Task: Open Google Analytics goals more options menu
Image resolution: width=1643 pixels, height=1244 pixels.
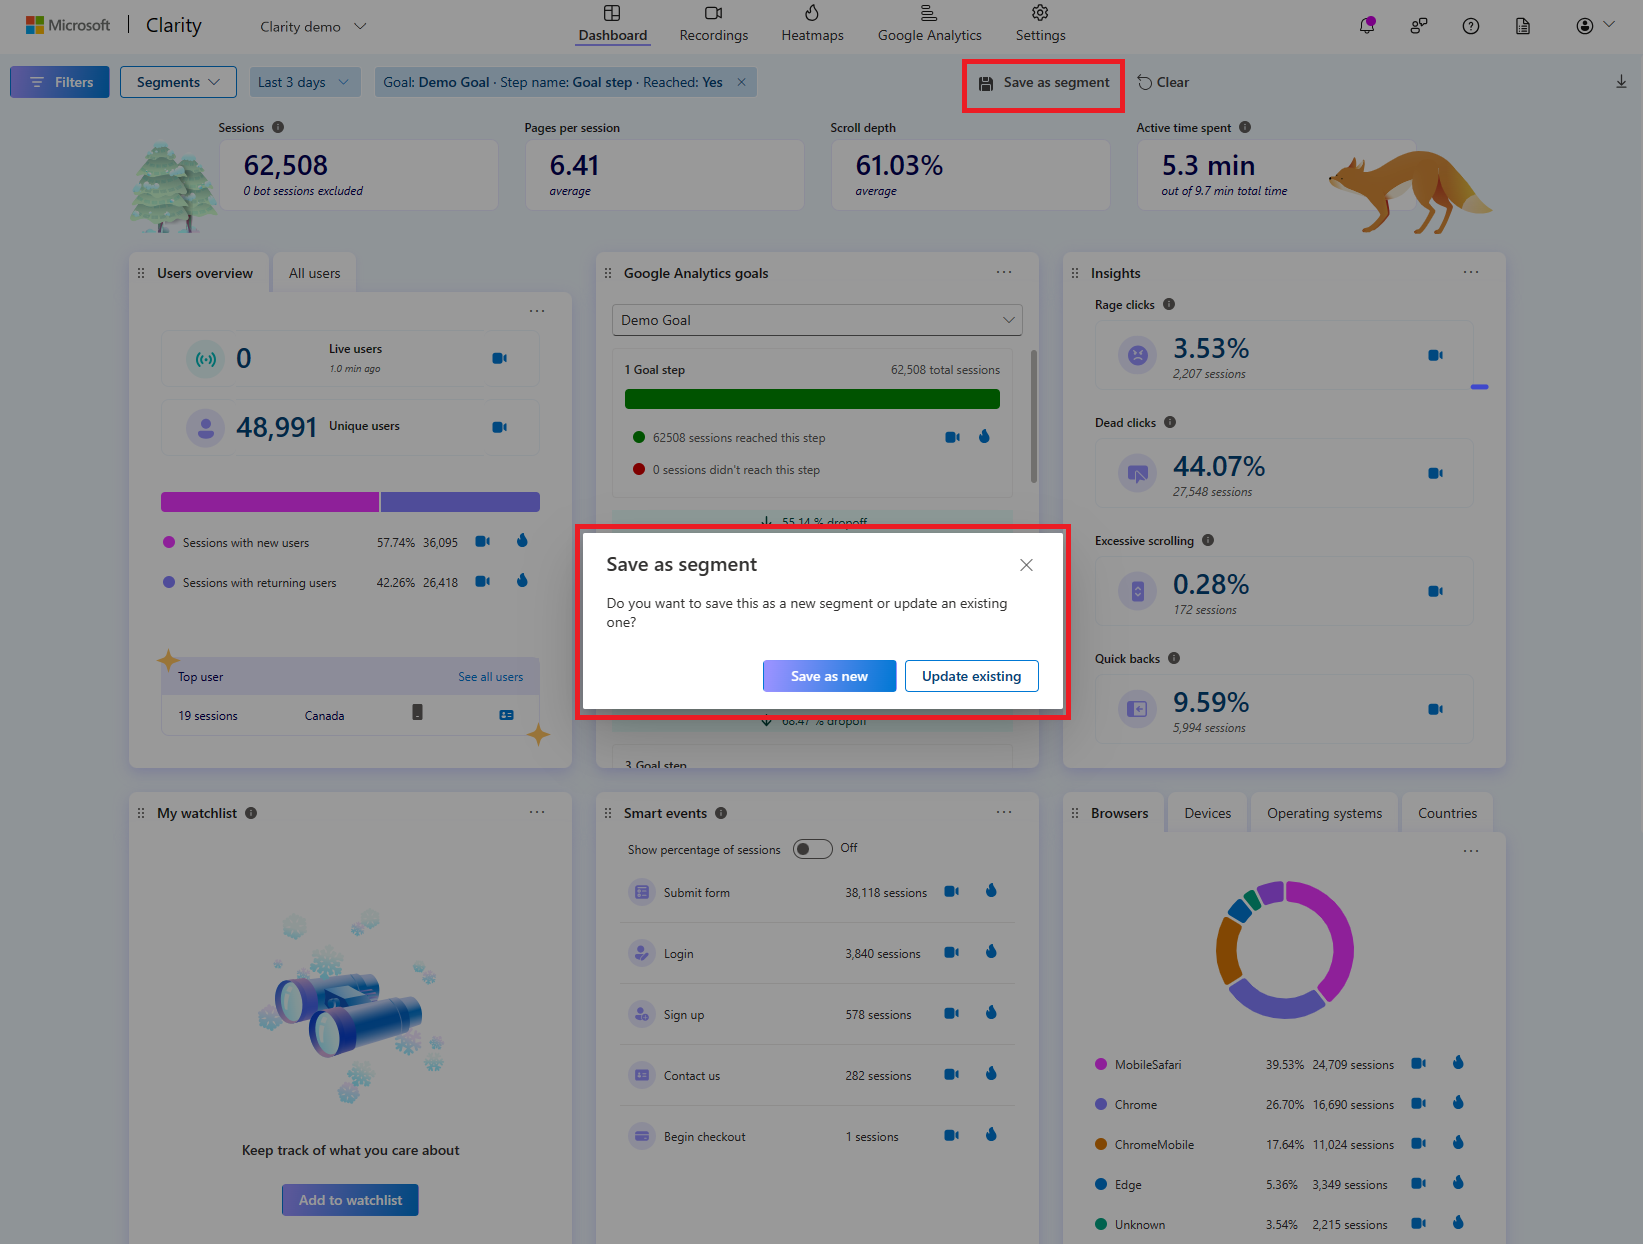Action: [x=1004, y=272]
